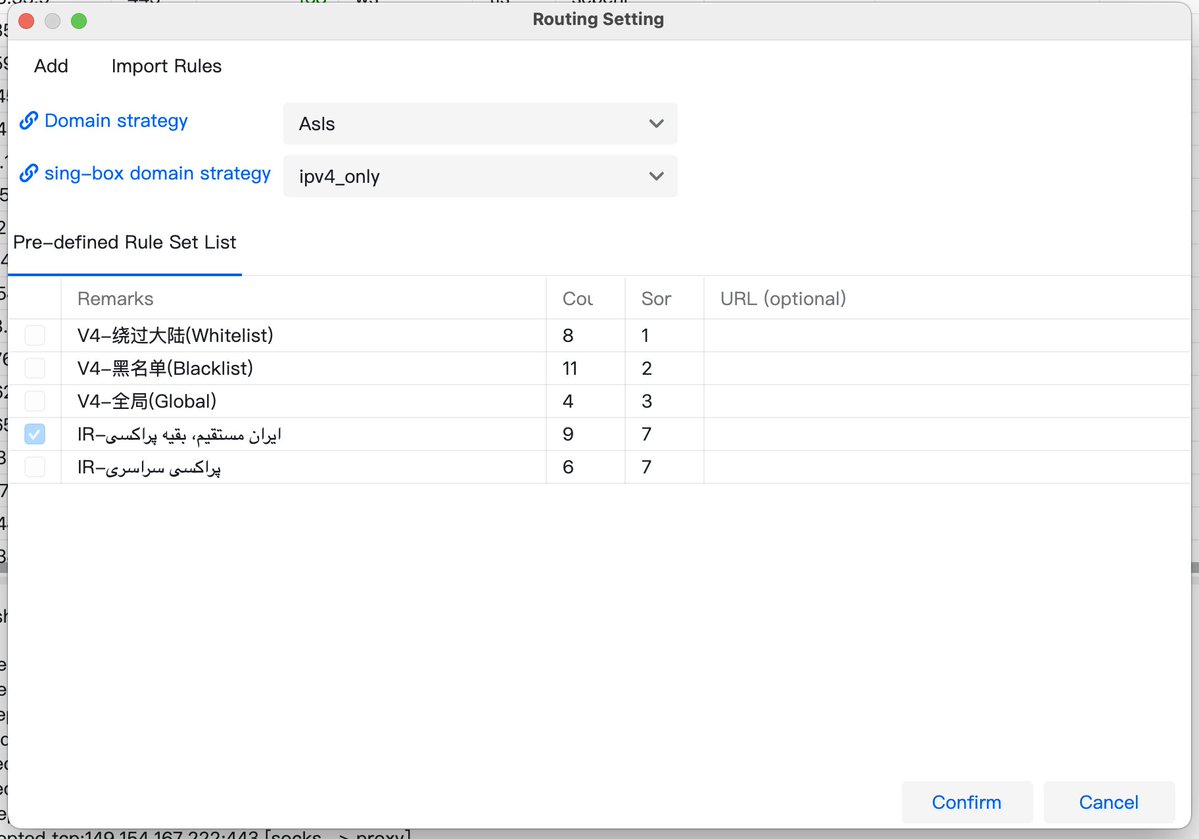Select V4-黑名单(Blacklist) row name
1199x839 pixels.
[165, 369]
